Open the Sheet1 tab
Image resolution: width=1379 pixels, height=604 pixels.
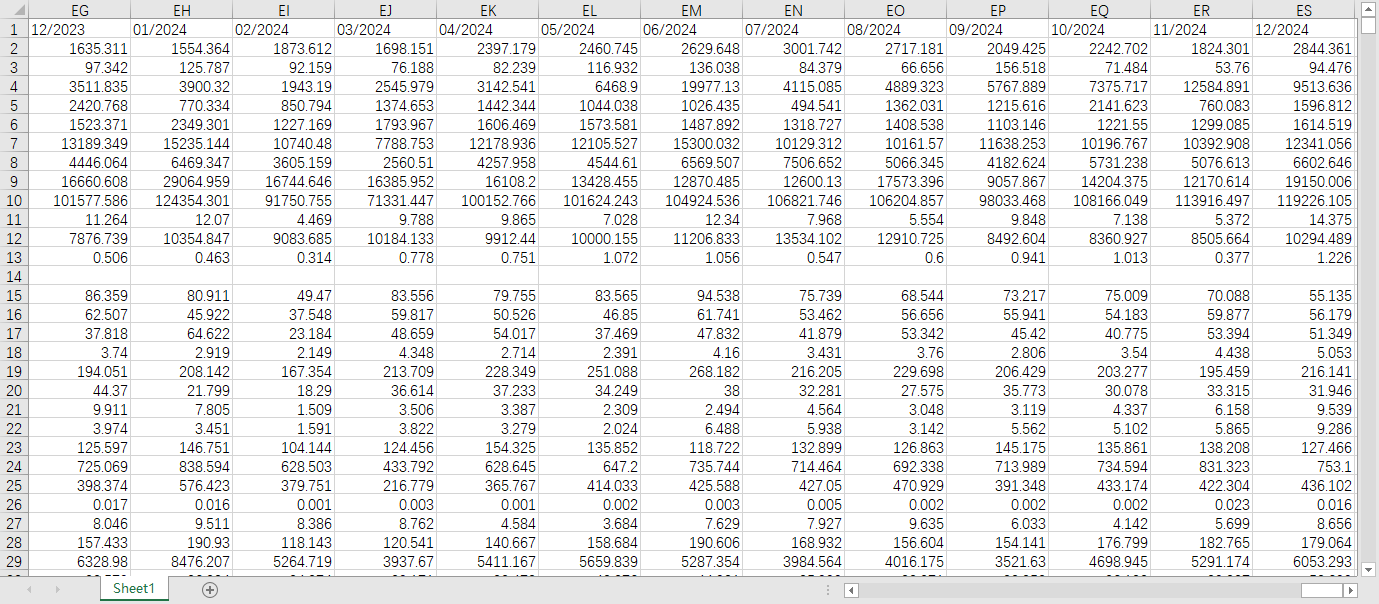[134, 589]
